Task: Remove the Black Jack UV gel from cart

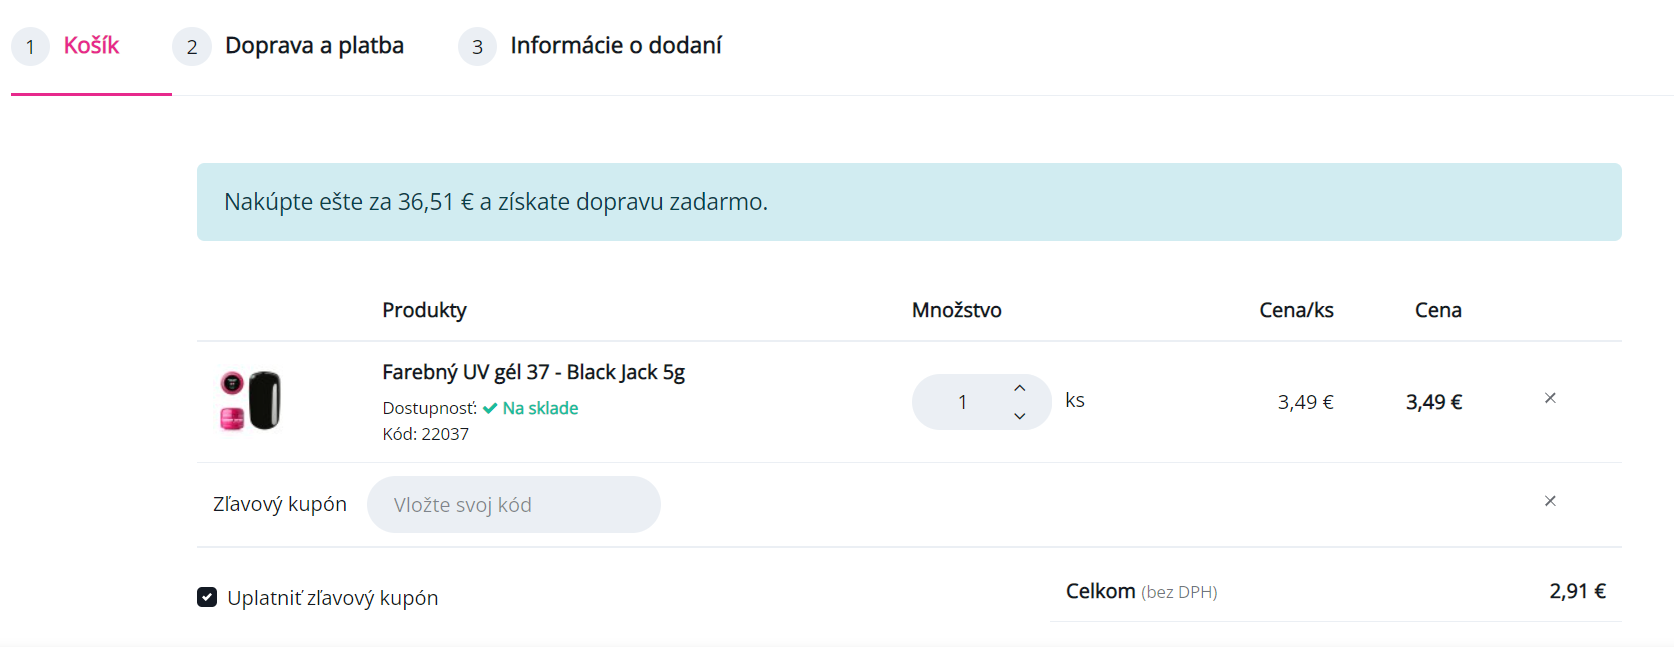Action: [1549, 398]
